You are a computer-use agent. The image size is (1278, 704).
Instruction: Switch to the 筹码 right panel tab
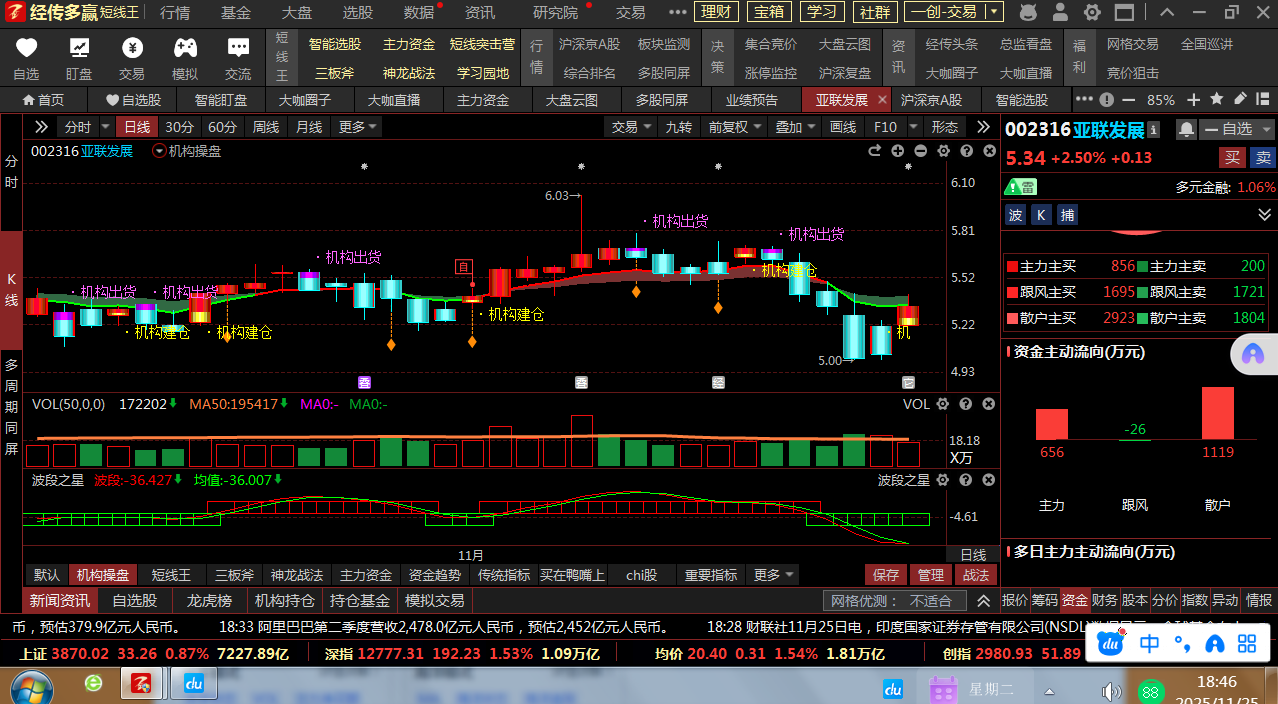(1045, 600)
